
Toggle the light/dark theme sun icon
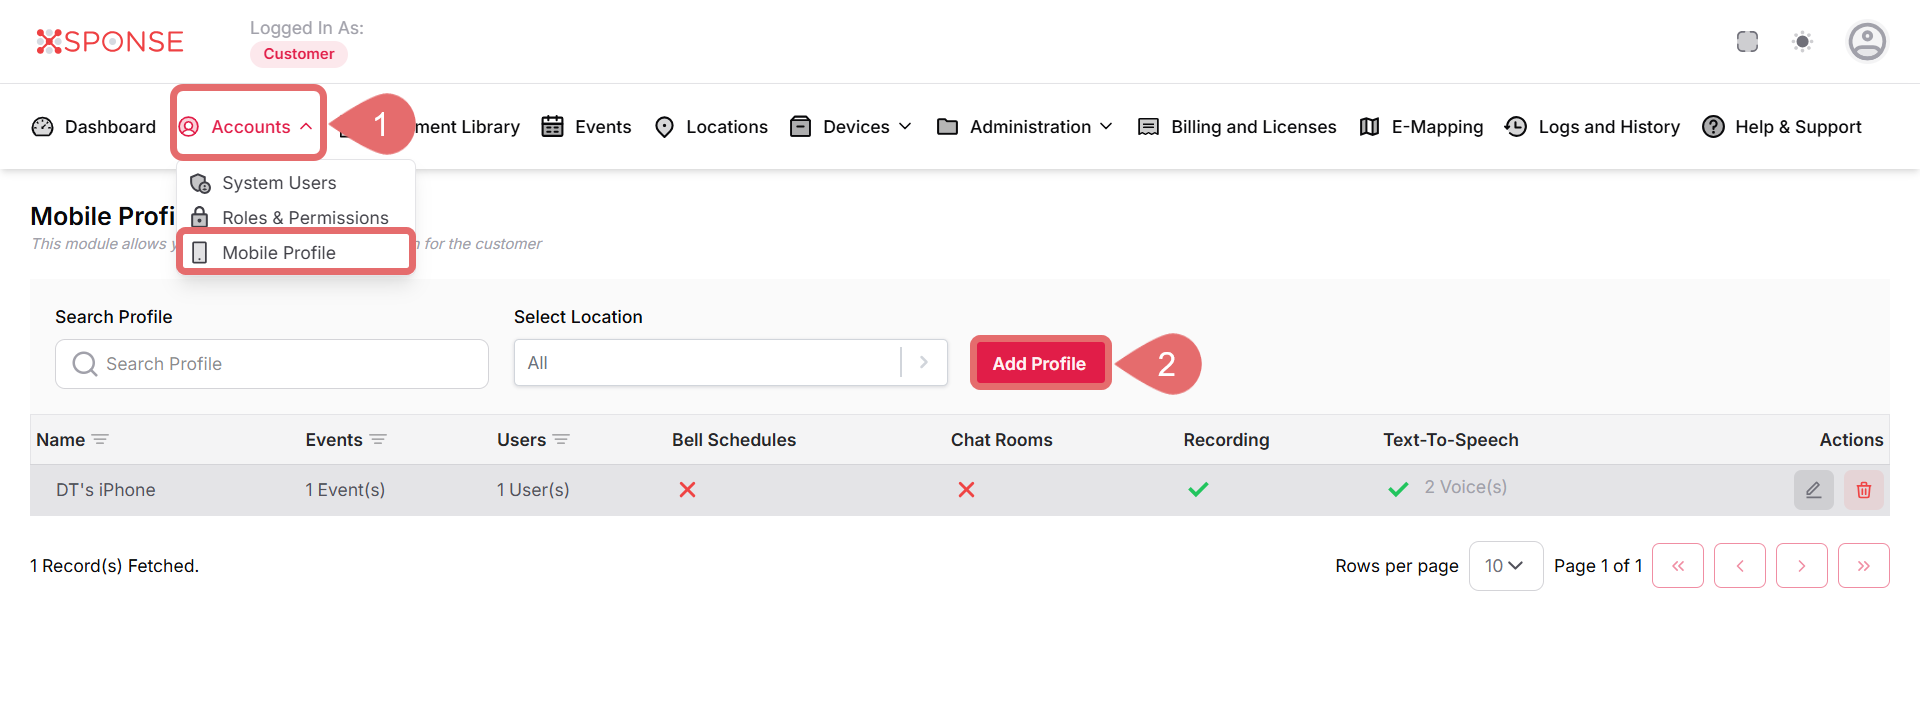click(1802, 42)
